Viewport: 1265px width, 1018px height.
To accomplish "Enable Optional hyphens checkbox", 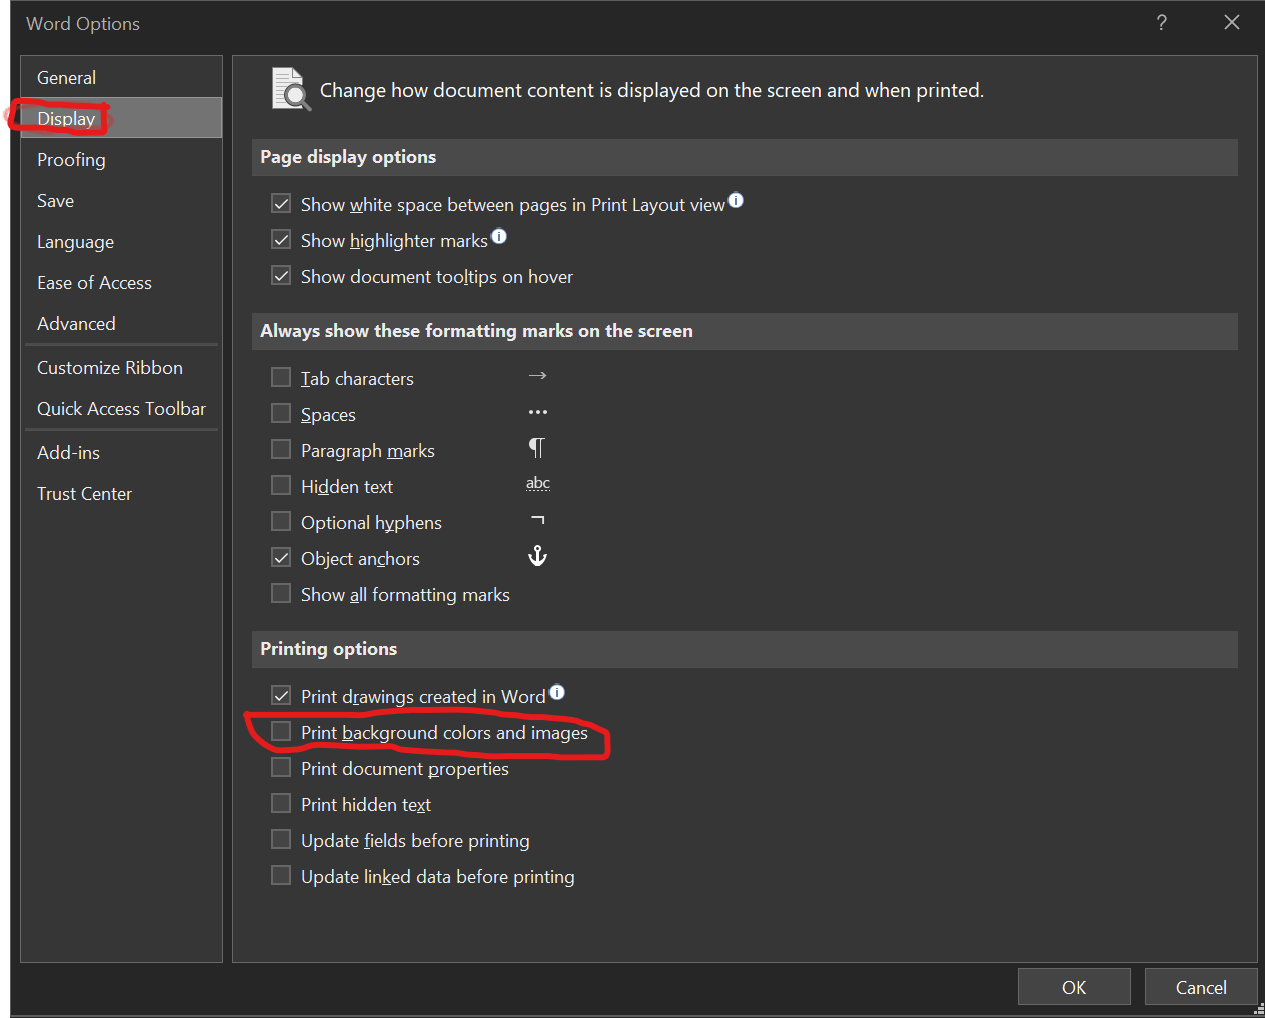I will tap(281, 522).
